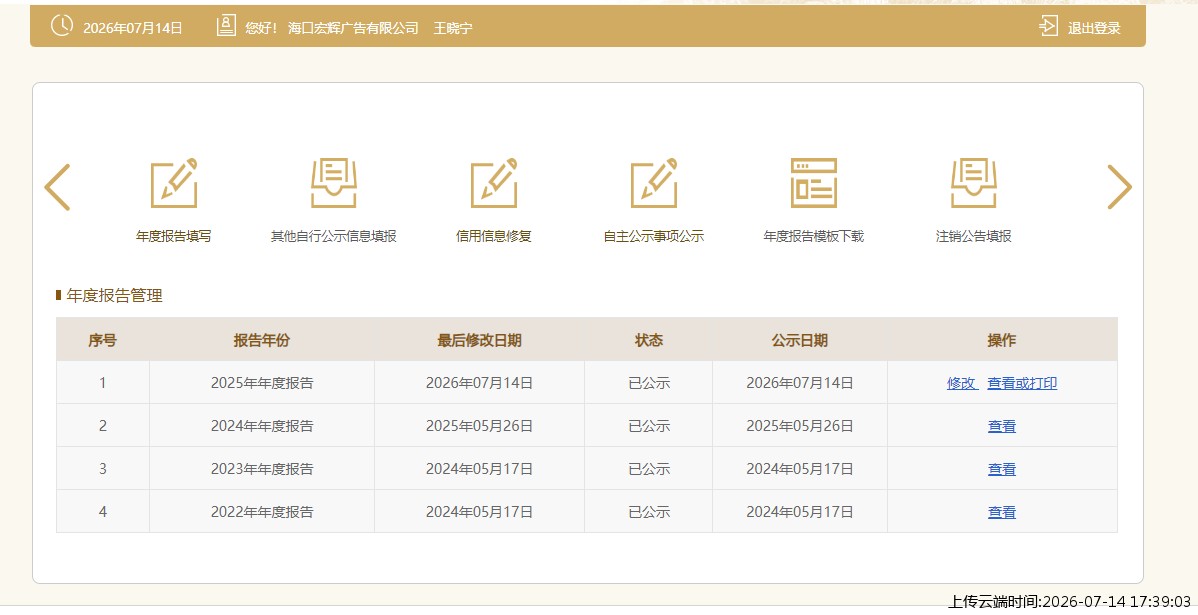
Task: Select the 2023年年度报告 cell
Action: tap(262, 468)
